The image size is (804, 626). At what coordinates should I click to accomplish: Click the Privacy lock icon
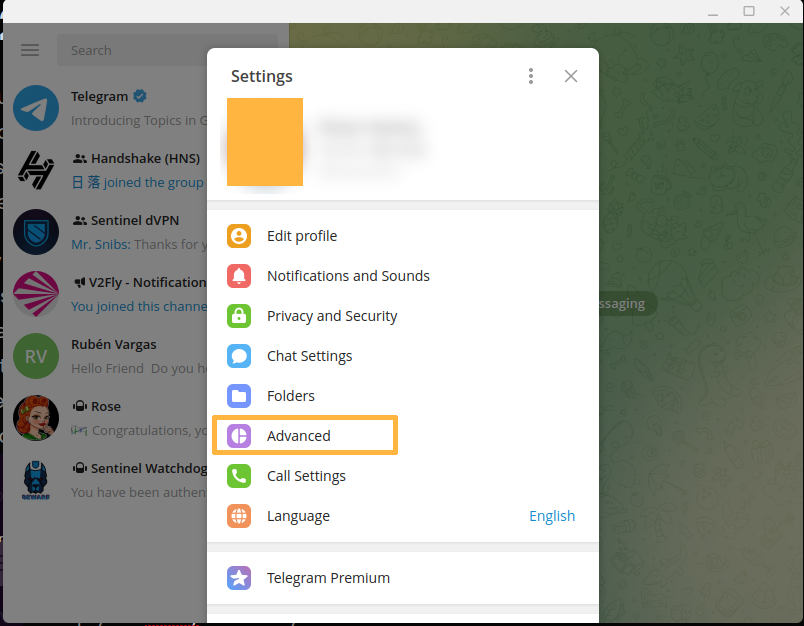[239, 316]
